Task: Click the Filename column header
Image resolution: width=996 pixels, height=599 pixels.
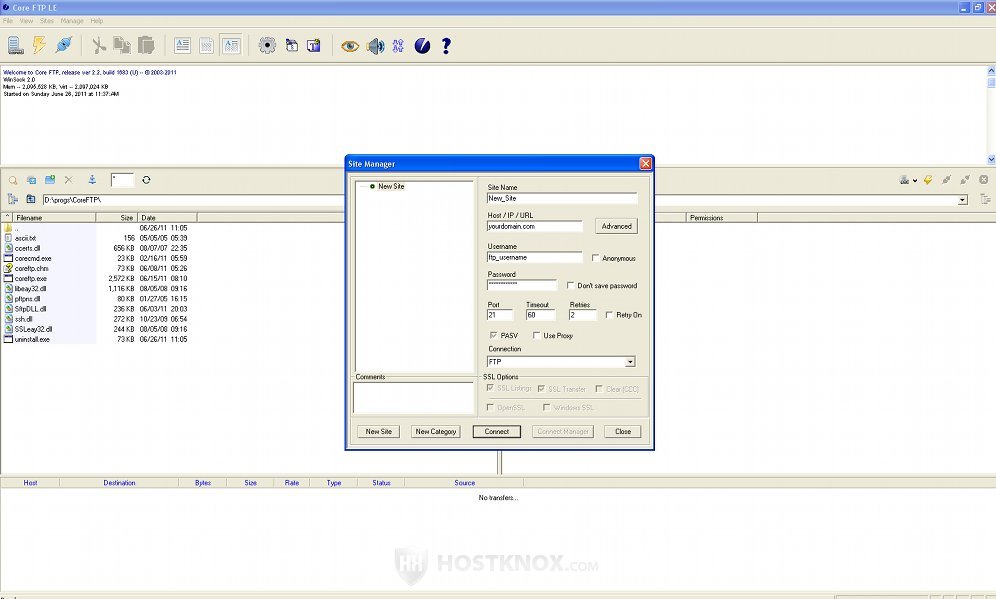Action: point(53,217)
